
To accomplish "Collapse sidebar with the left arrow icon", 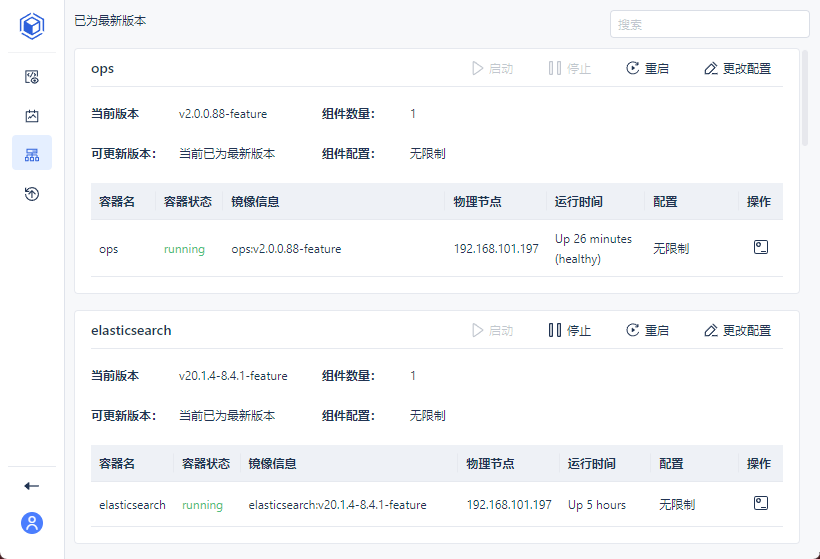I will point(32,486).
